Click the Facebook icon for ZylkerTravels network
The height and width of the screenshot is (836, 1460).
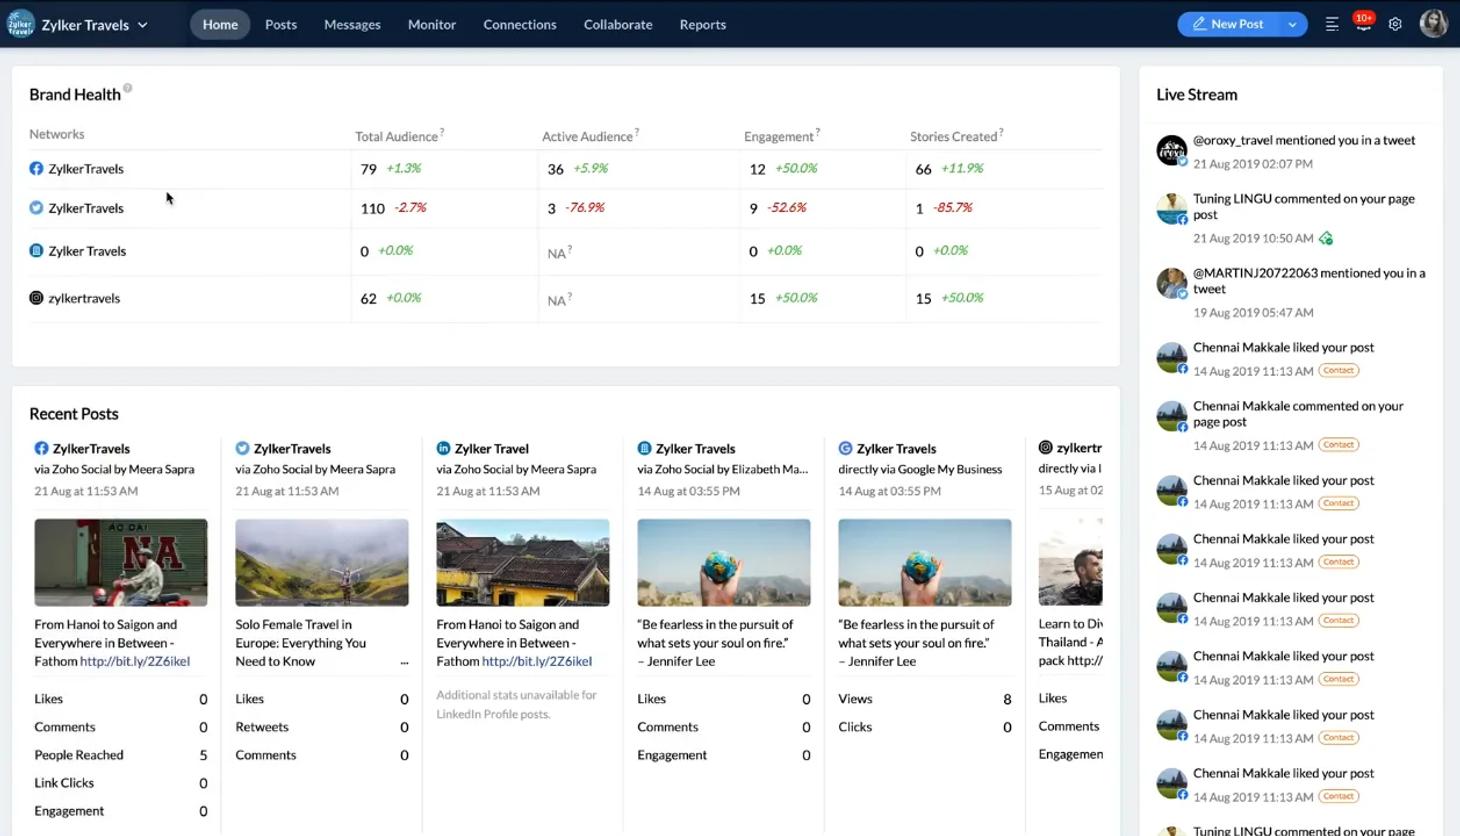point(36,168)
